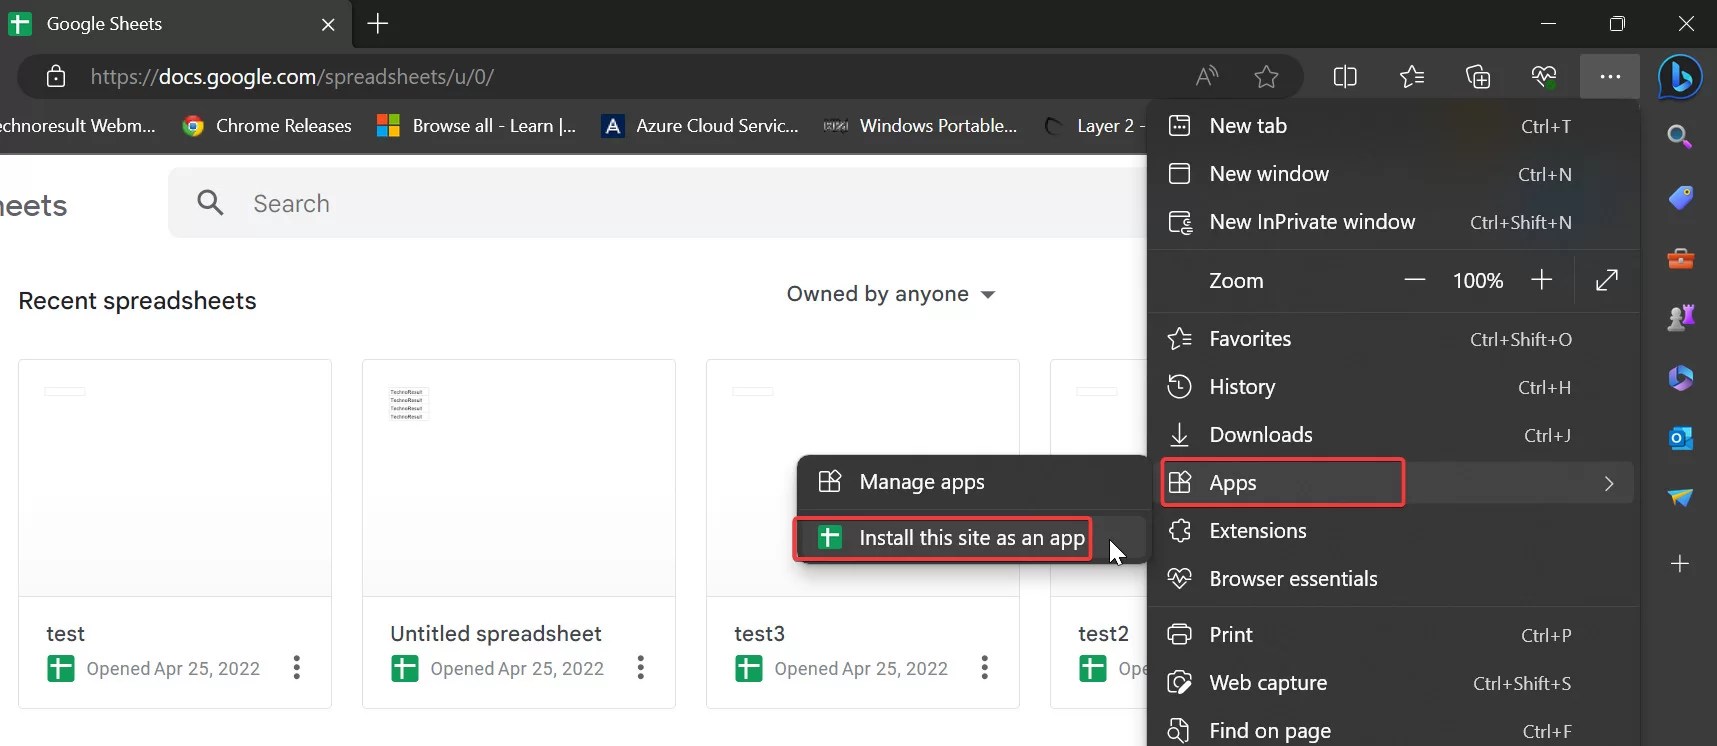Open Favorites from the menu

pyautogui.click(x=1392, y=339)
